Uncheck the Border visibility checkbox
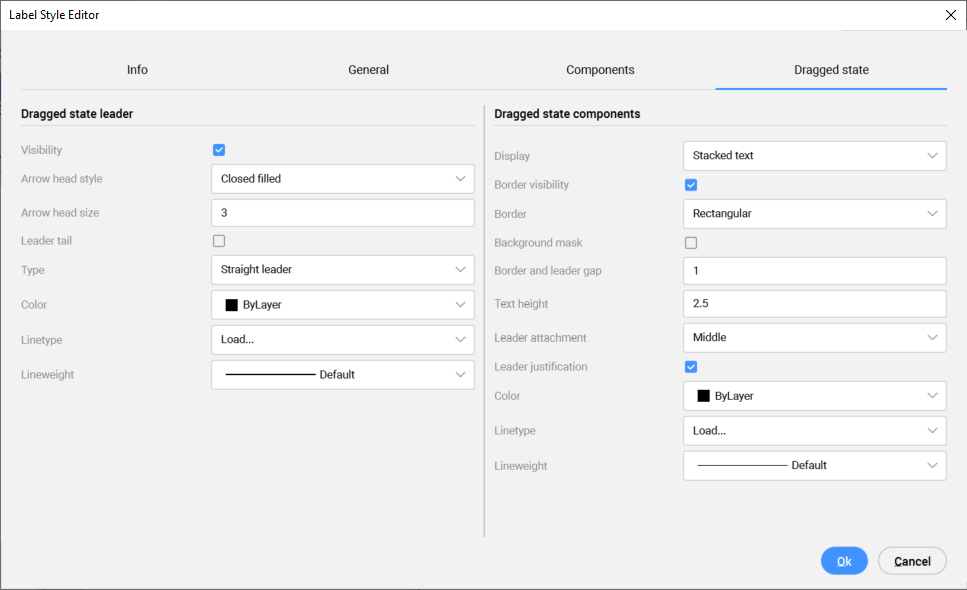Viewport: 967px width, 590px height. click(691, 185)
